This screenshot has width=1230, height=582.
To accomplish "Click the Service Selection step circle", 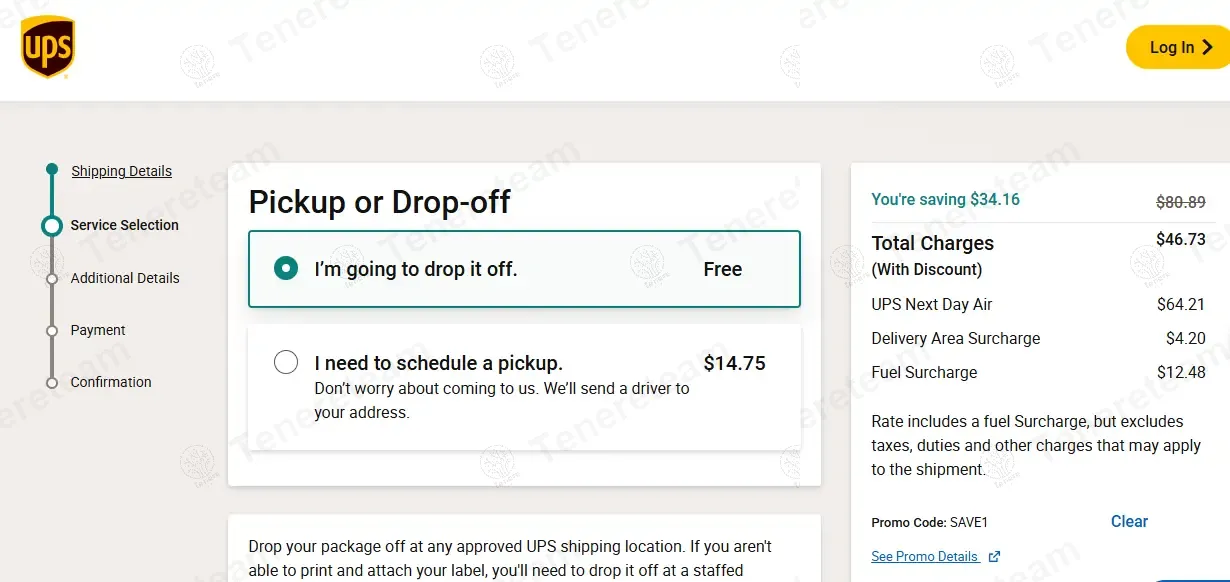I will [x=52, y=226].
